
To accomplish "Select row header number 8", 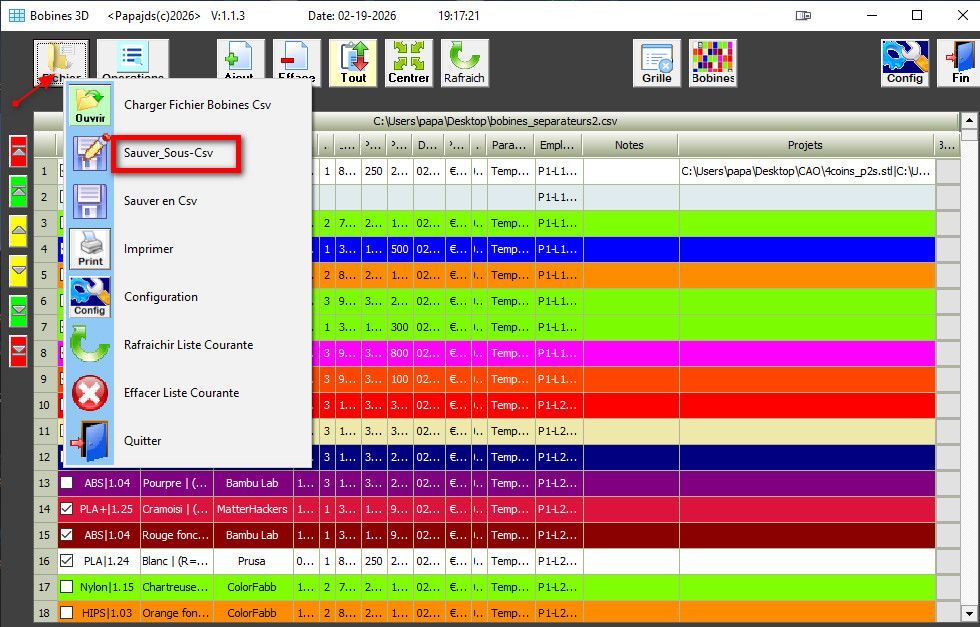I will (x=44, y=353).
